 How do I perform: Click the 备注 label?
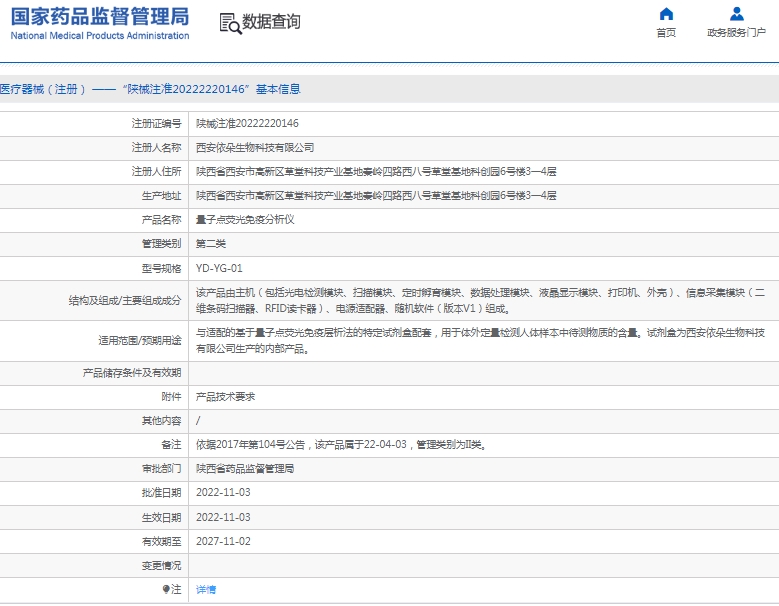tap(171, 445)
